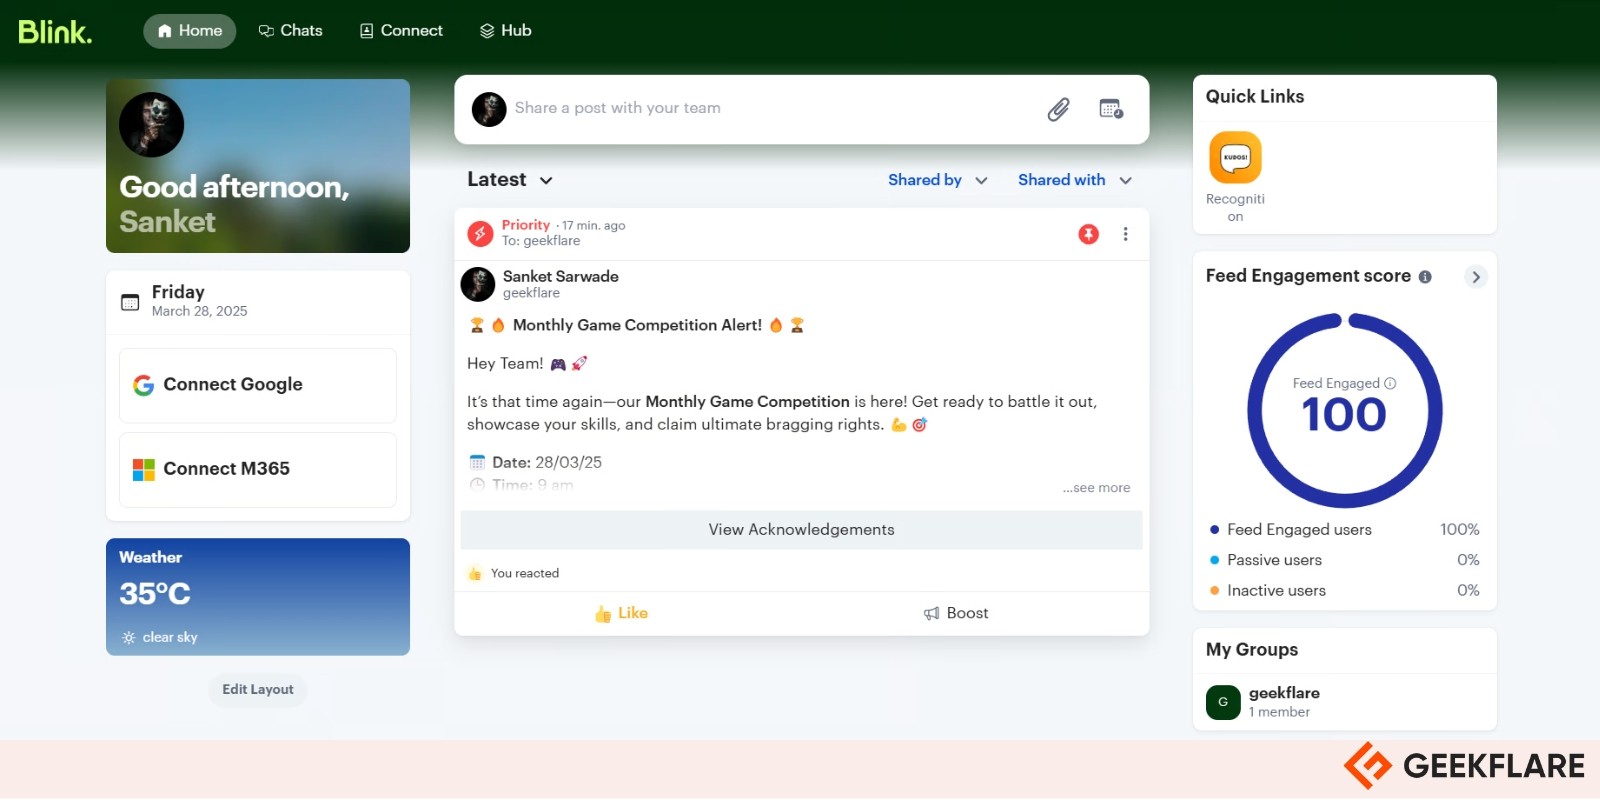
Task: Click the Microsoft 365 logo icon
Action: tap(144, 470)
